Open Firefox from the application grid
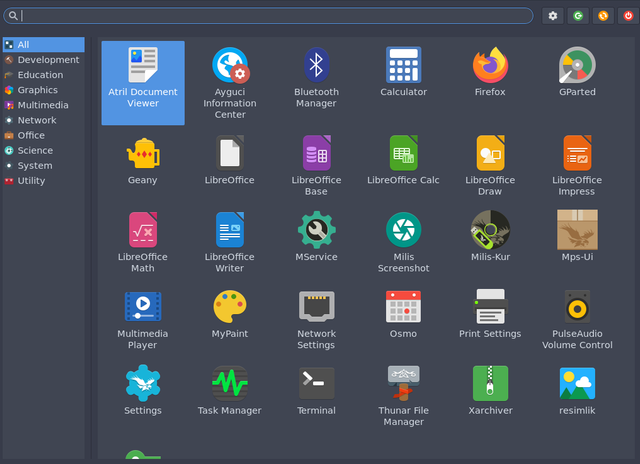This screenshot has width=640, height=464. (490, 67)
